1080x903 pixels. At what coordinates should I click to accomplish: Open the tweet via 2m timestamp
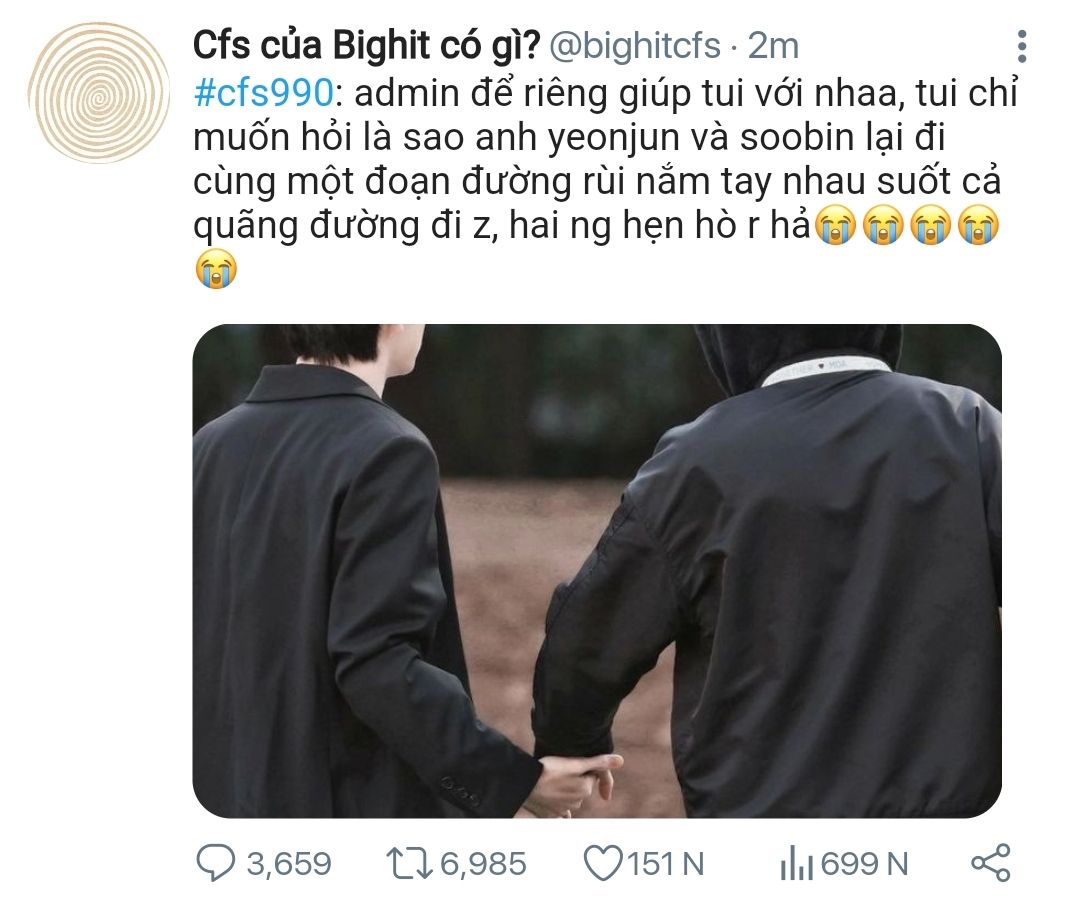coord(773,46)
